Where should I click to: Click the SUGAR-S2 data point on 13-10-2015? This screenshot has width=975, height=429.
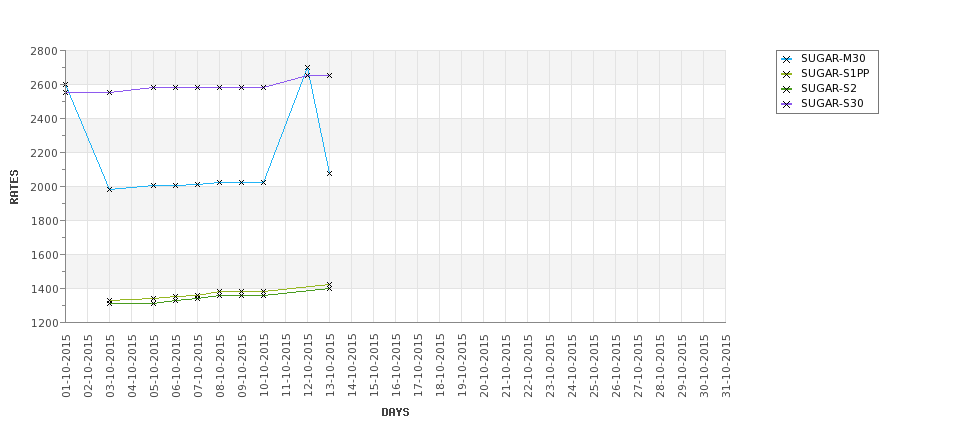(330, 288)
